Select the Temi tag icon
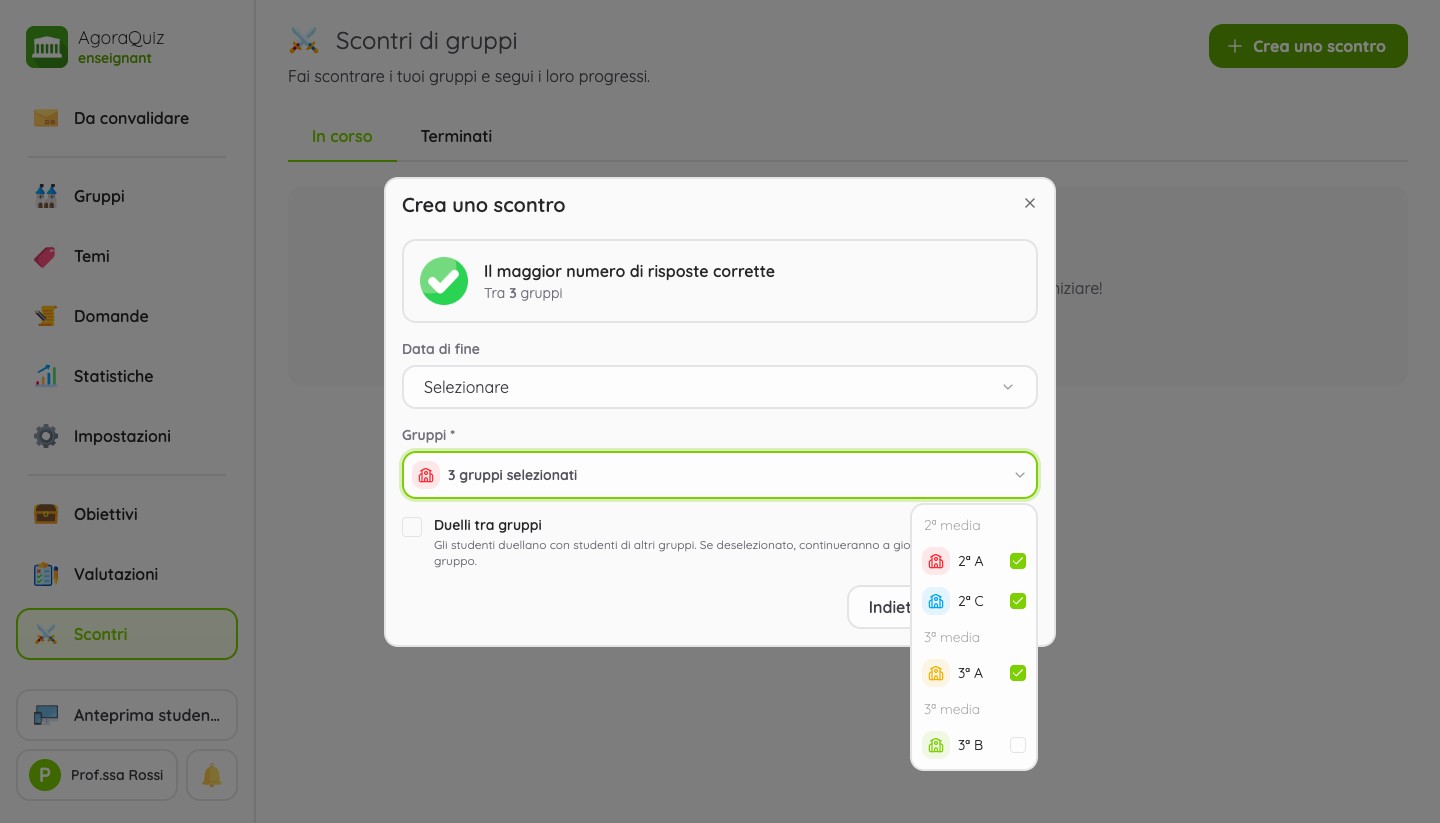The image size is (1440, 823). pos(46,256)
